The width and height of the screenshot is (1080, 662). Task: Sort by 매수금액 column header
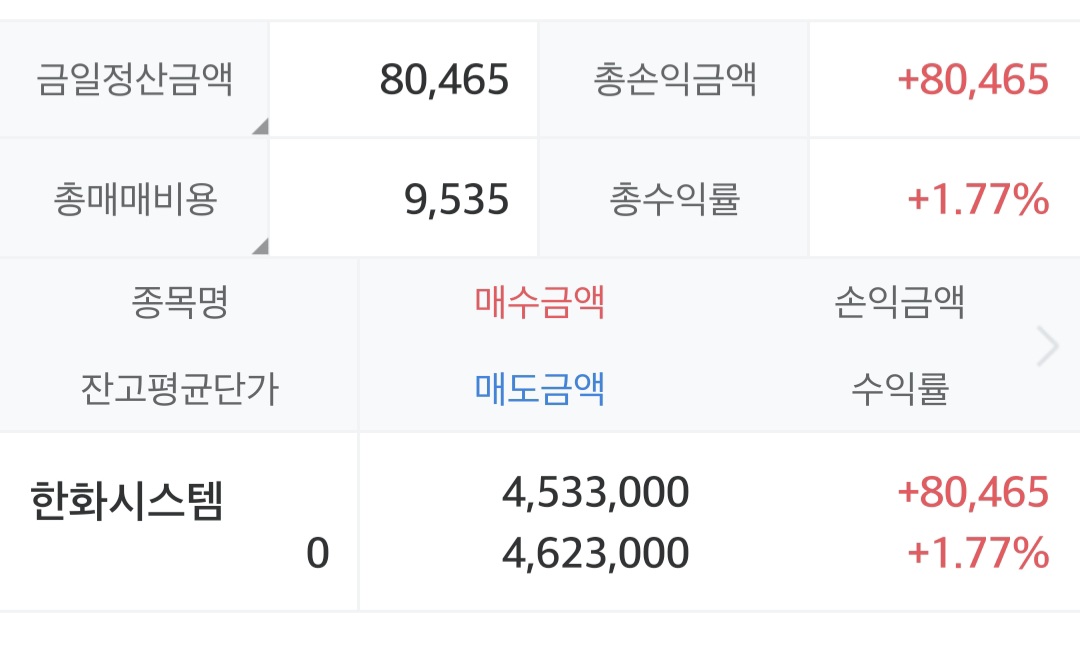tap(539, 302)
